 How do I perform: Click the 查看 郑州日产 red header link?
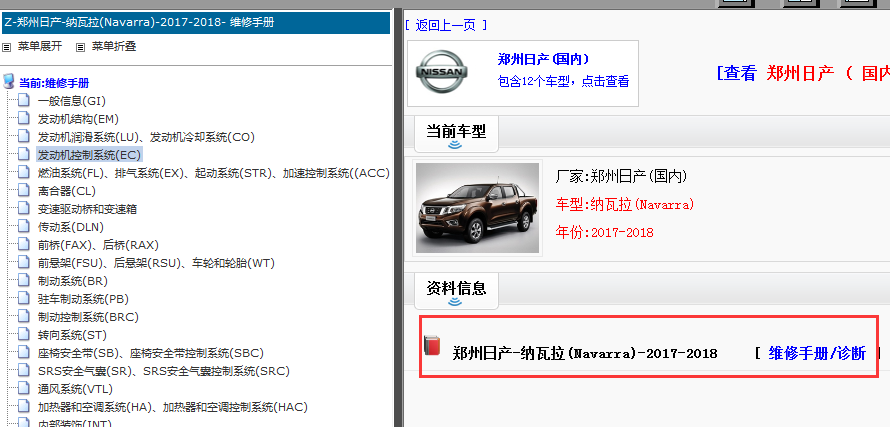pyautogui.click(x=803, y=73)
